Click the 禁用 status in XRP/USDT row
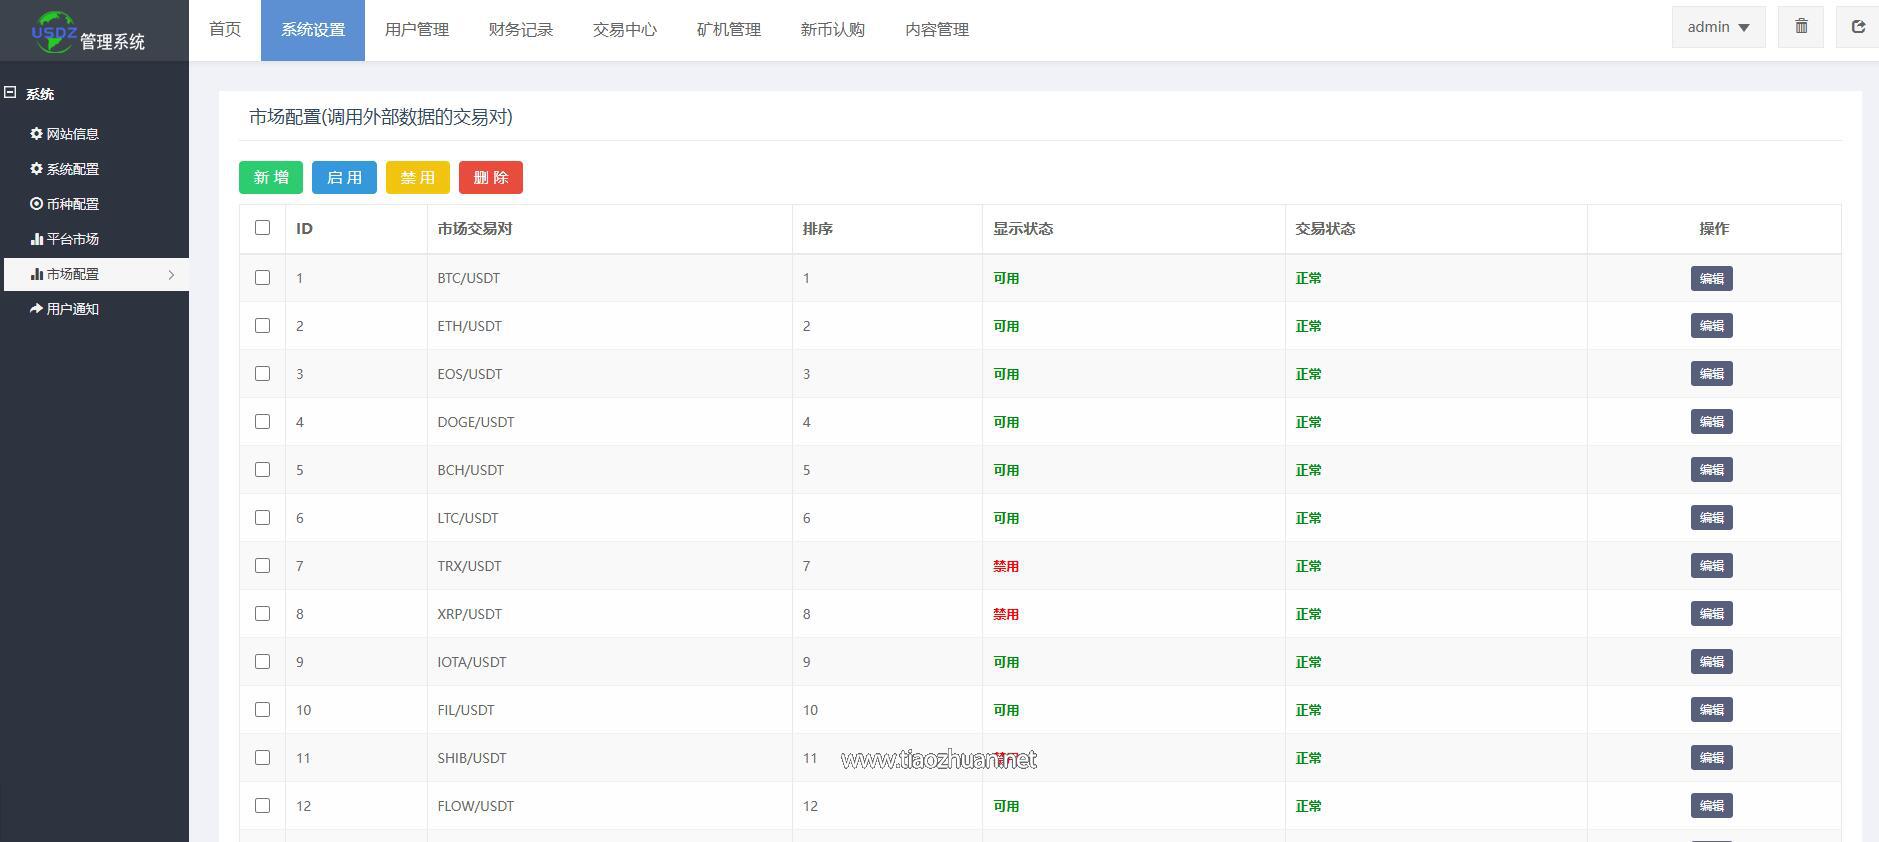Viewport: 1879px width, 842px height. (1005, 614)
